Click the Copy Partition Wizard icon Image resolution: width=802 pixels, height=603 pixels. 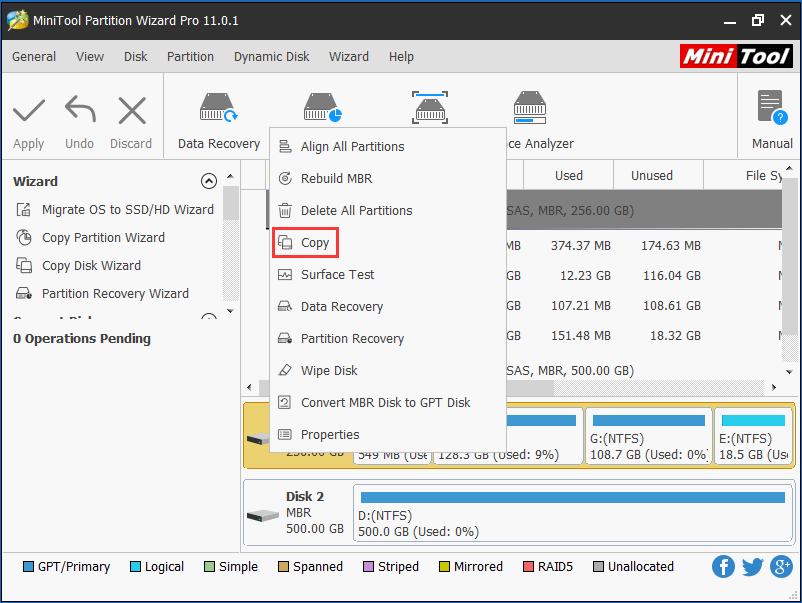point(24,237)
